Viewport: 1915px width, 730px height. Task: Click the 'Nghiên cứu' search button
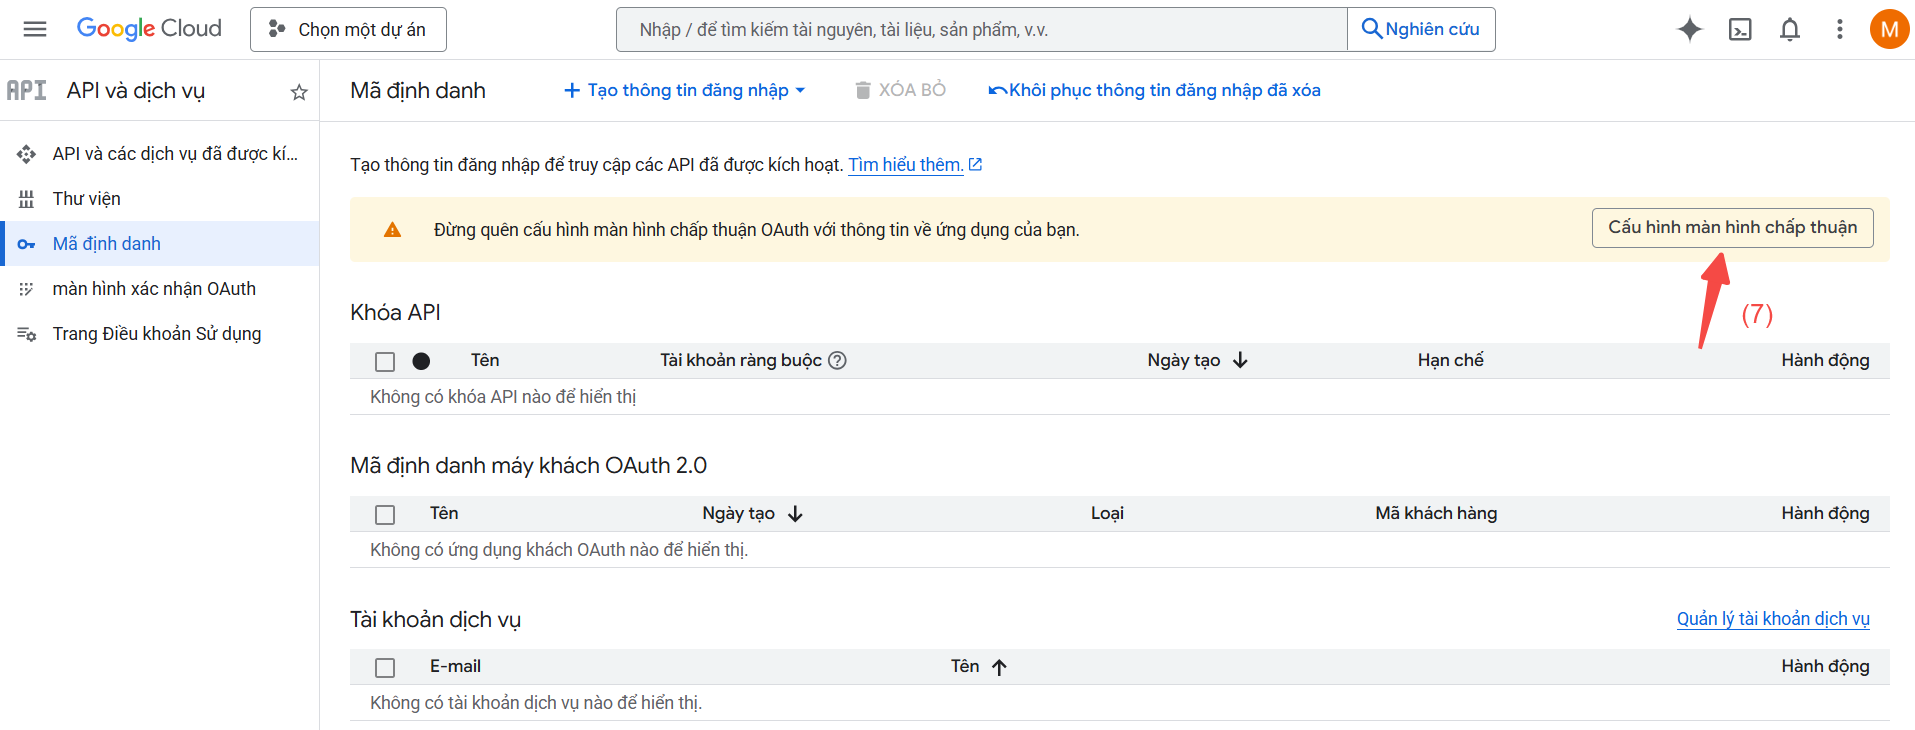[x=1421, y=29]
